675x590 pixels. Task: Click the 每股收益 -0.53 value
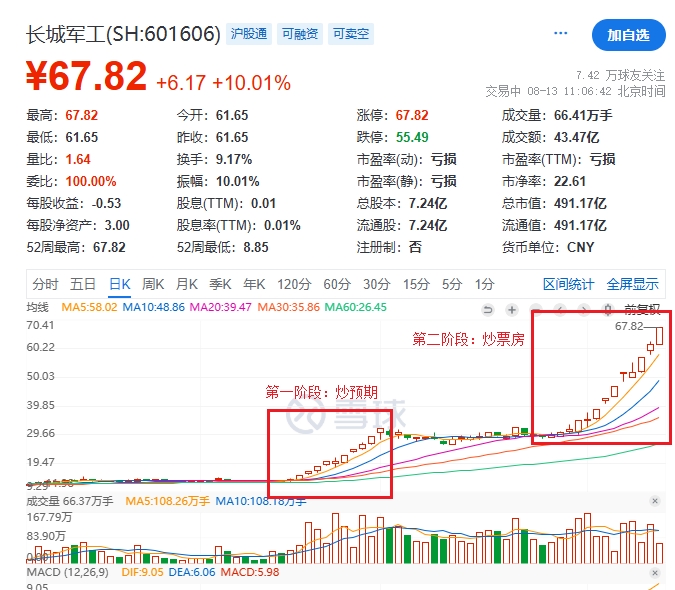(106, 203)
